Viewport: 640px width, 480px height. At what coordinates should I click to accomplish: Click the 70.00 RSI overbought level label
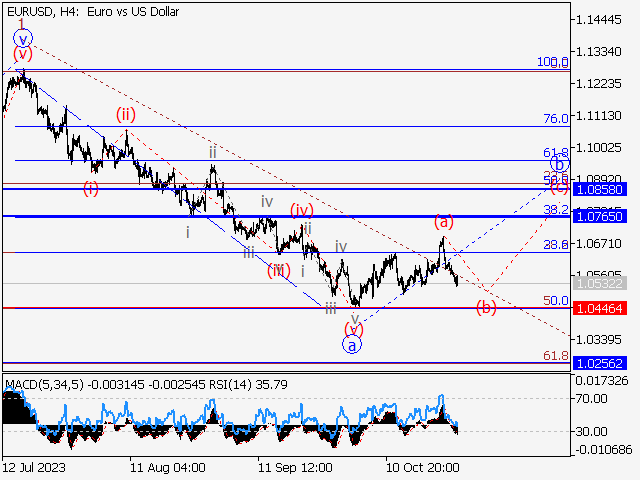[x=591, y=398]
